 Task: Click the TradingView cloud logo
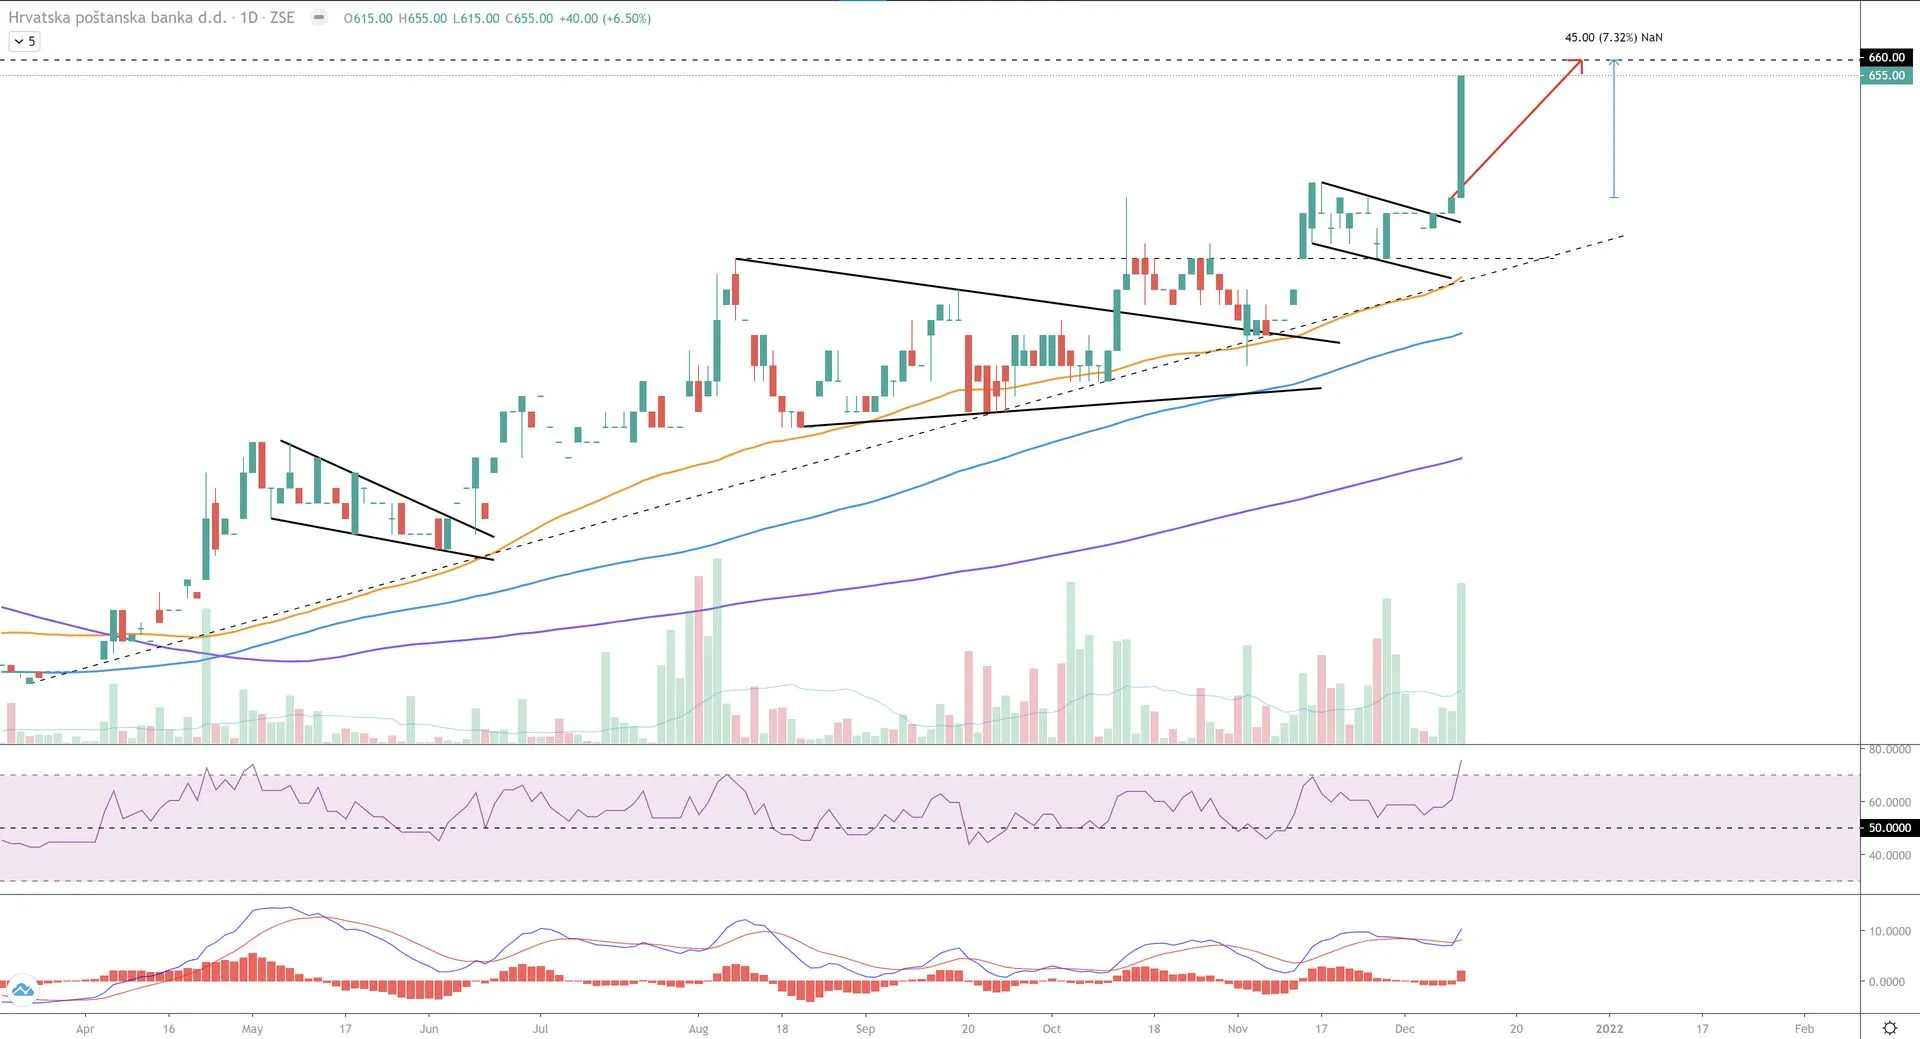22,990
